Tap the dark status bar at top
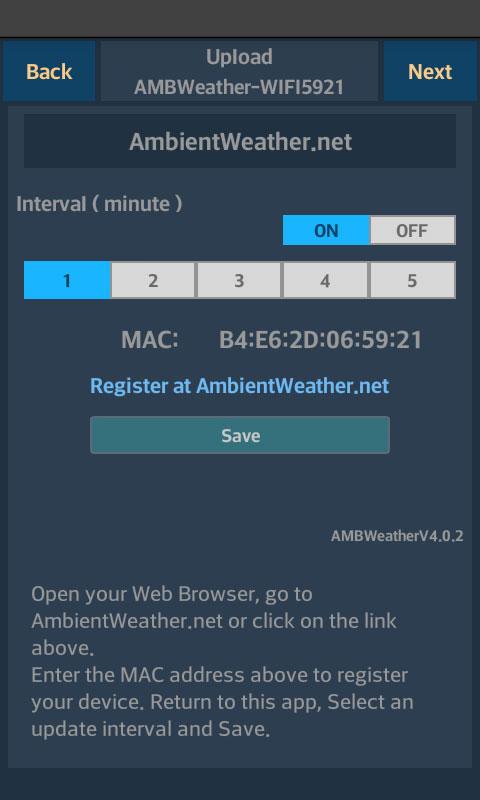 240,18
